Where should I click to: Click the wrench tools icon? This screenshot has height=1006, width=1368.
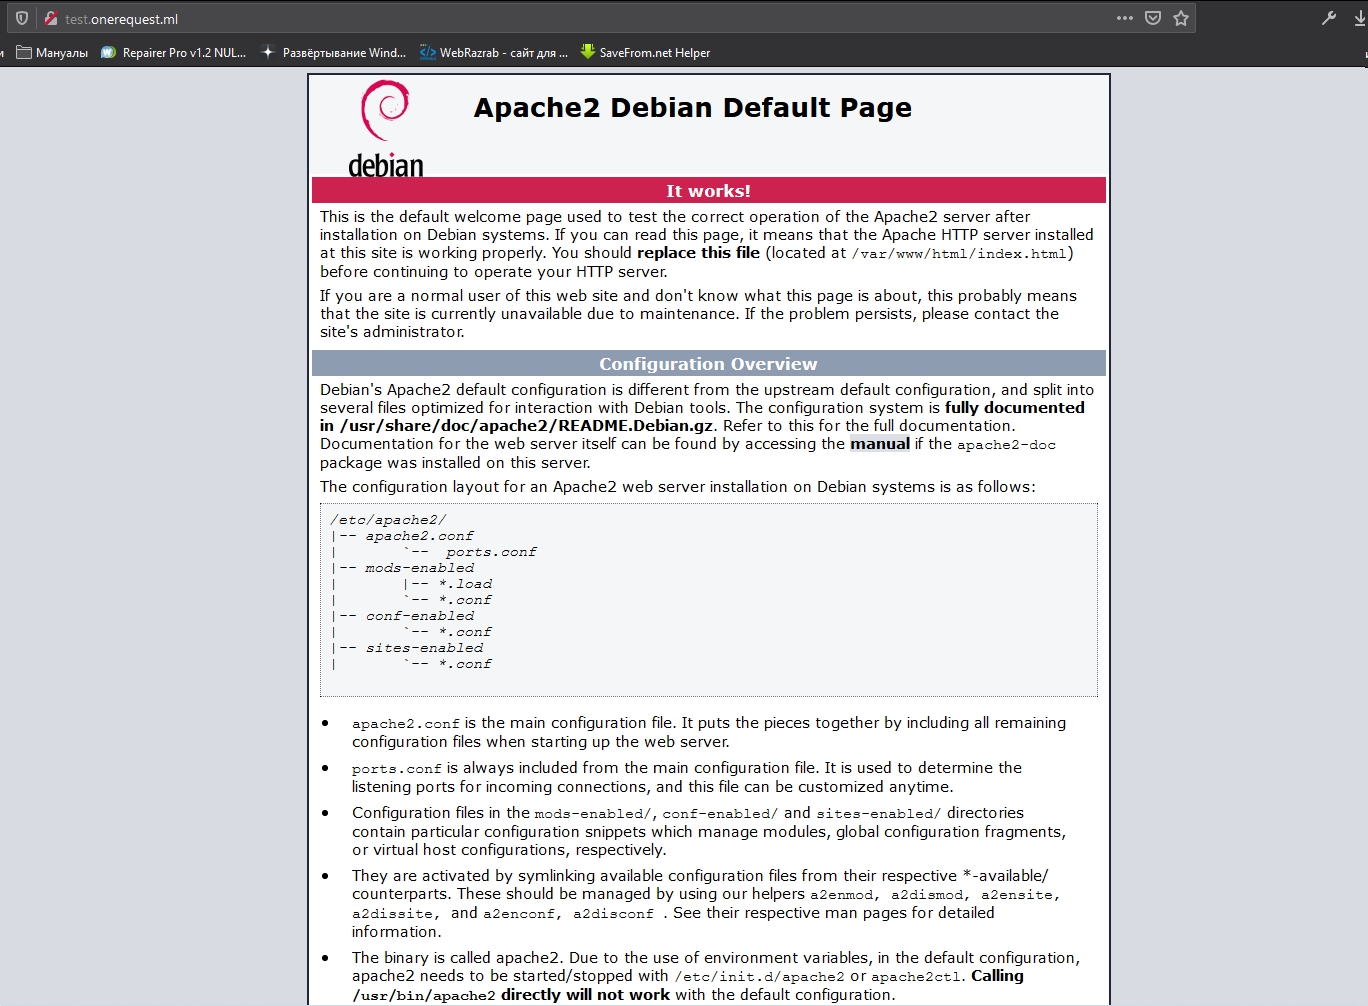(x=1329, y=18)
